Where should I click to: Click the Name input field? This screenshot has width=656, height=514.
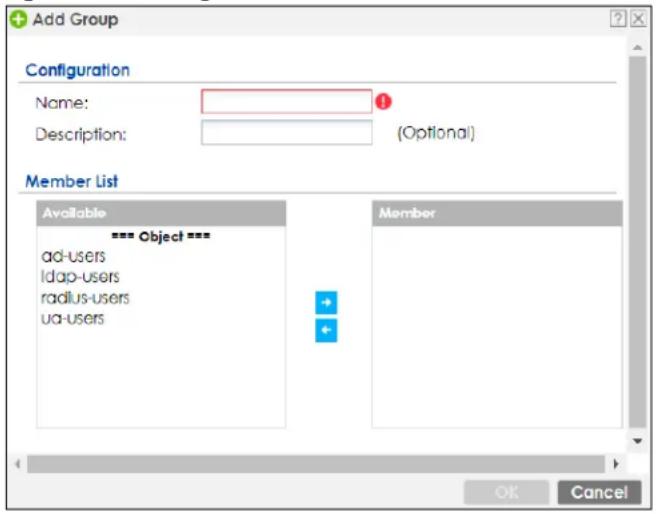point(286,101)
